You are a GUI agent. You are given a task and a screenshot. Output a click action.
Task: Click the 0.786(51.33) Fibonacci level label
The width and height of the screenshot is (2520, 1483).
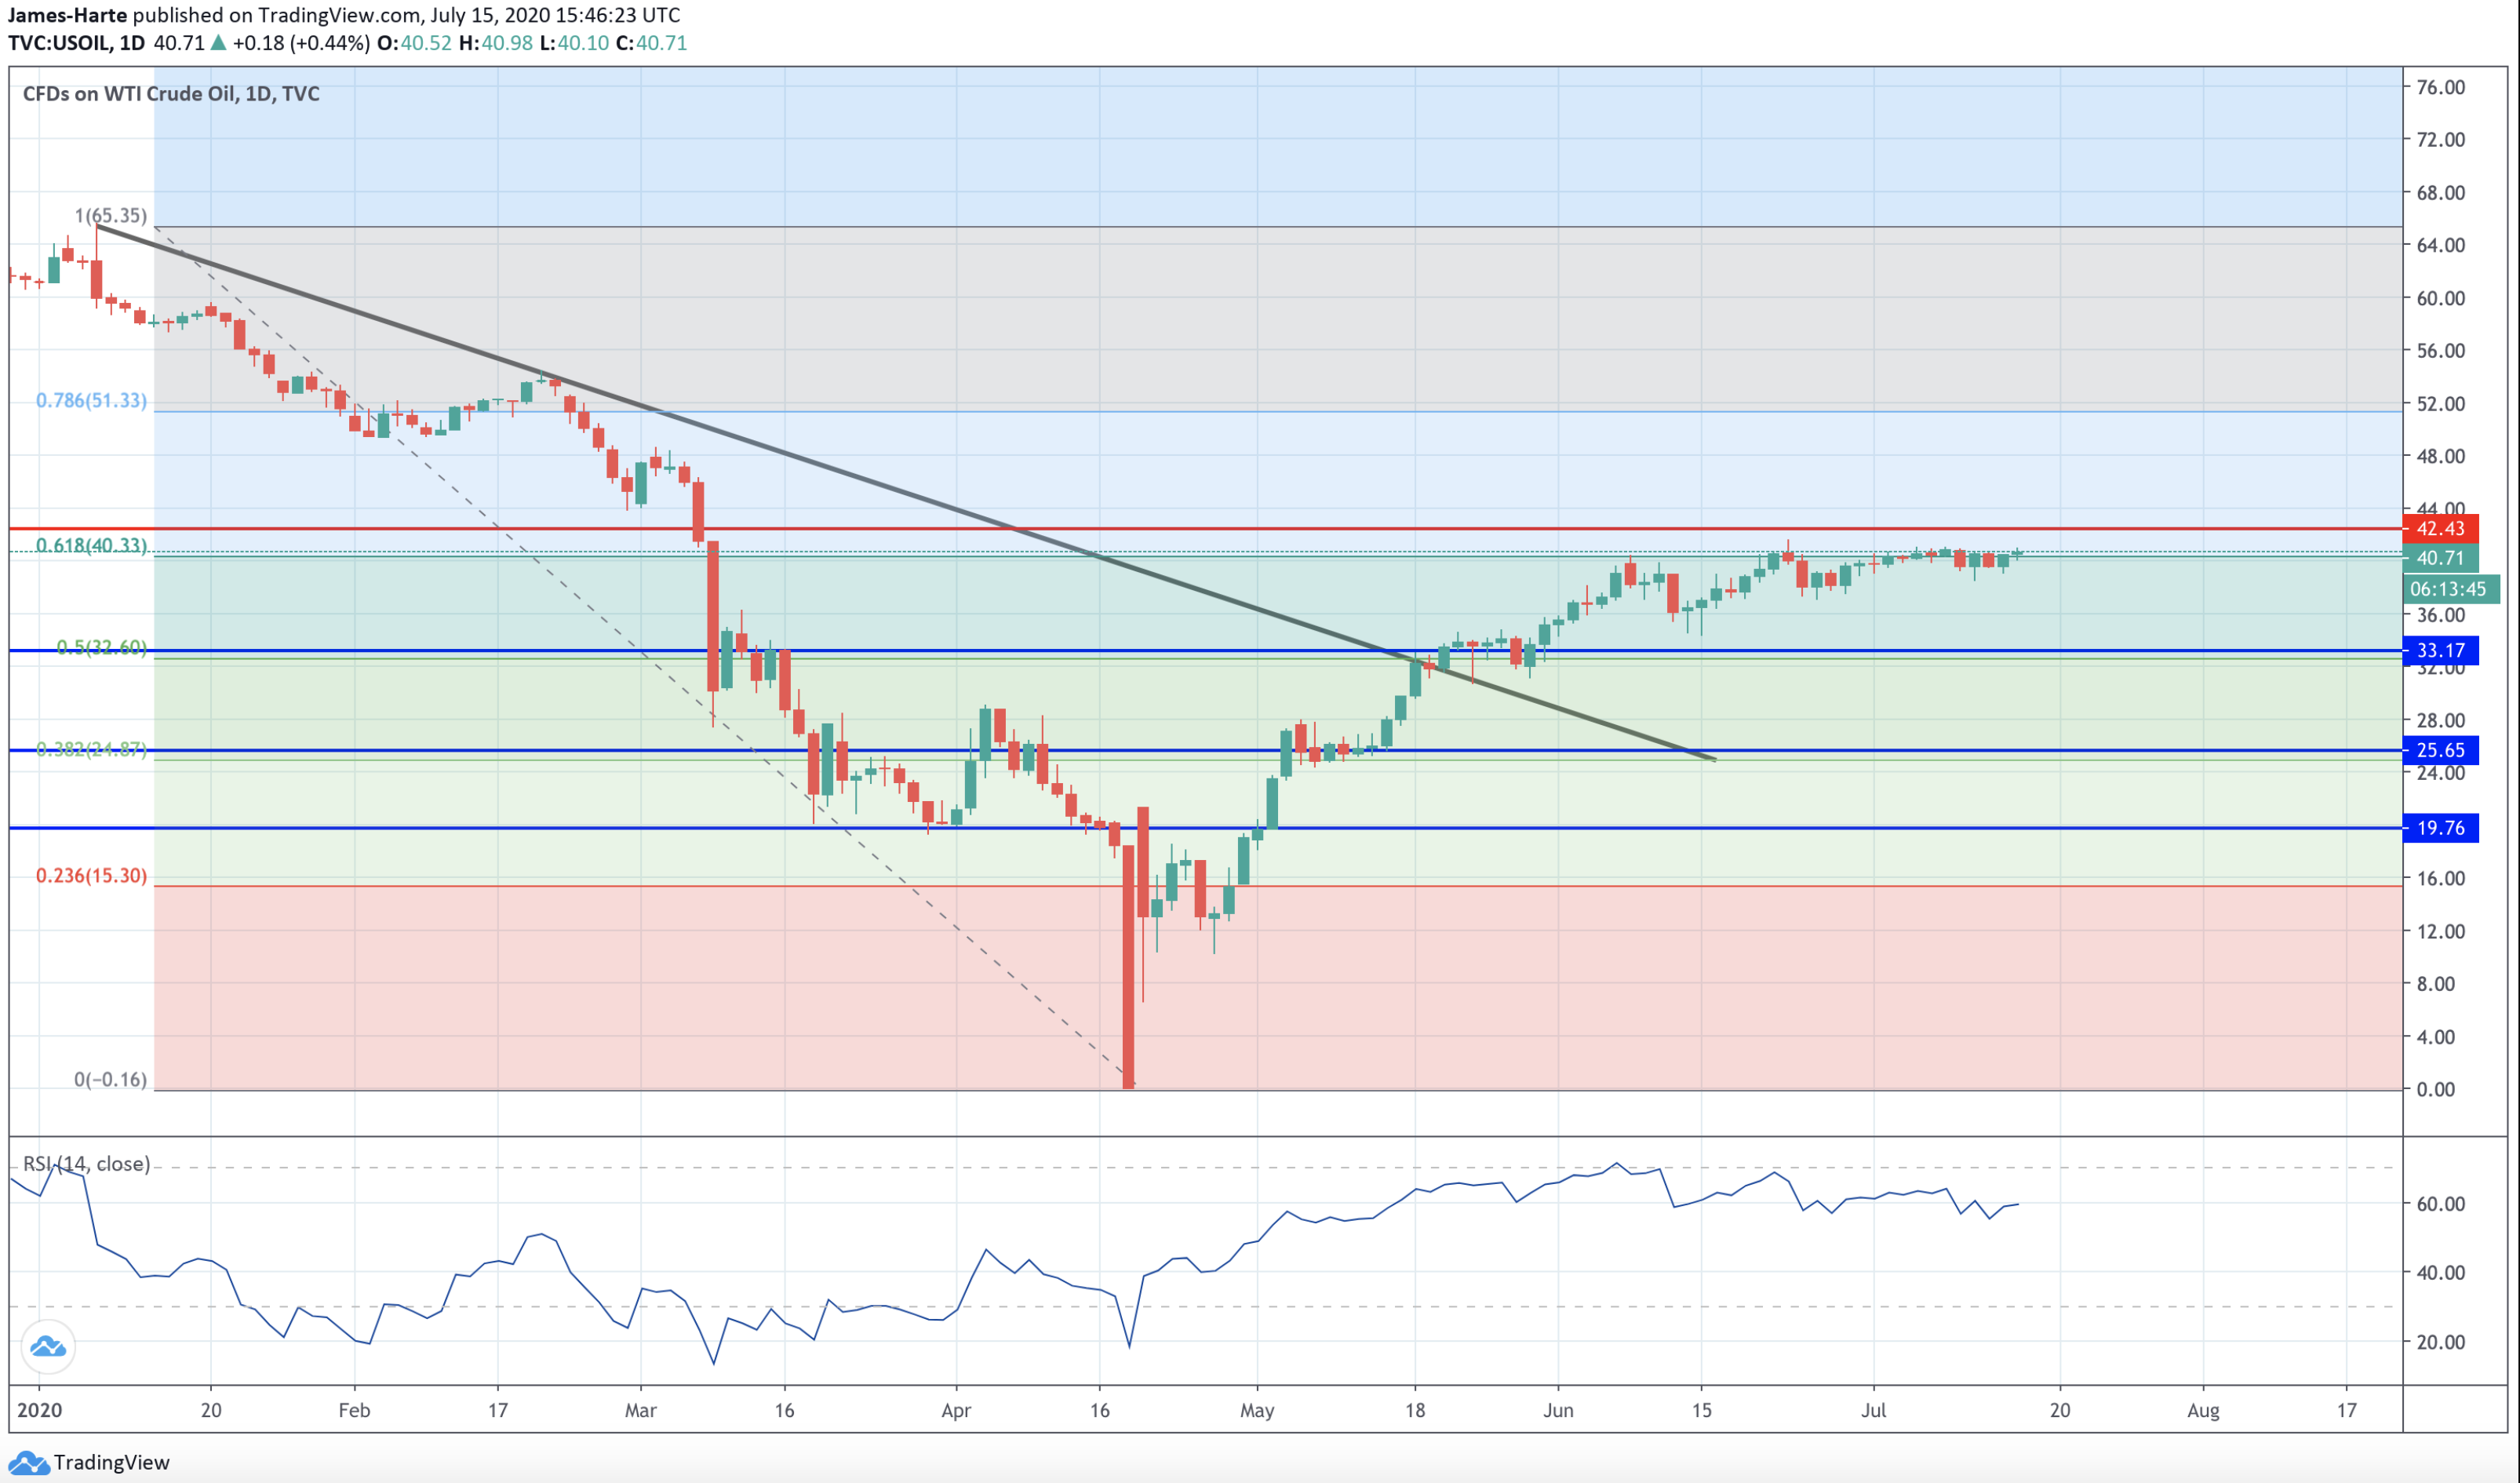(91, 400)
